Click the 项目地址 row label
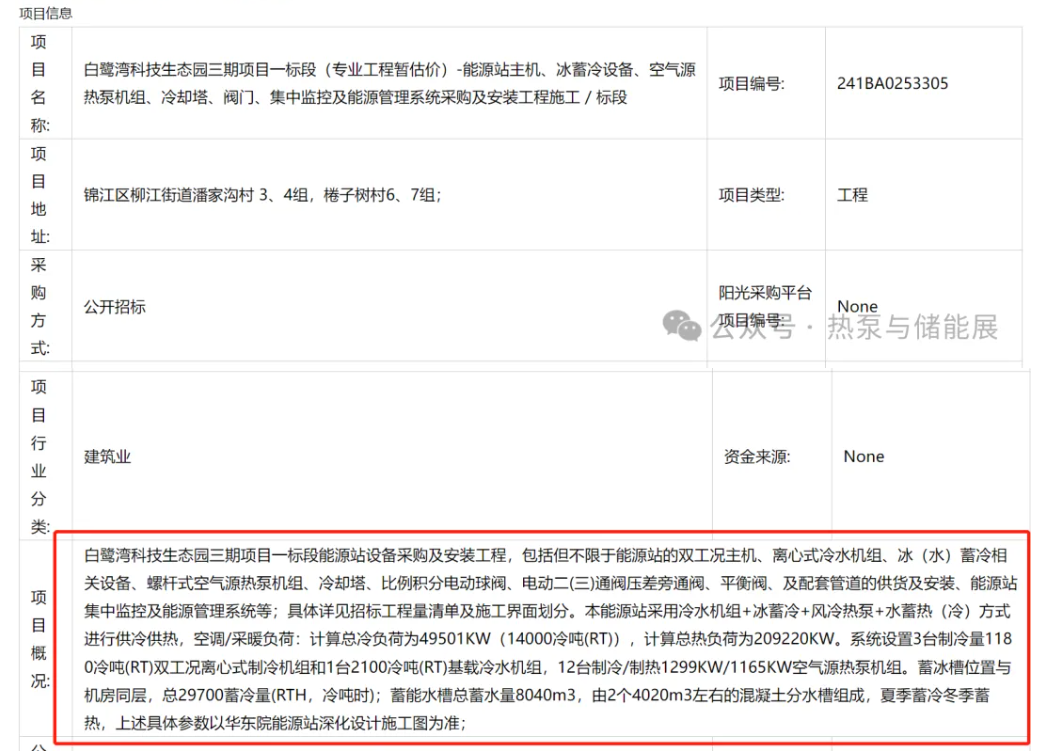 click(39, 195)
